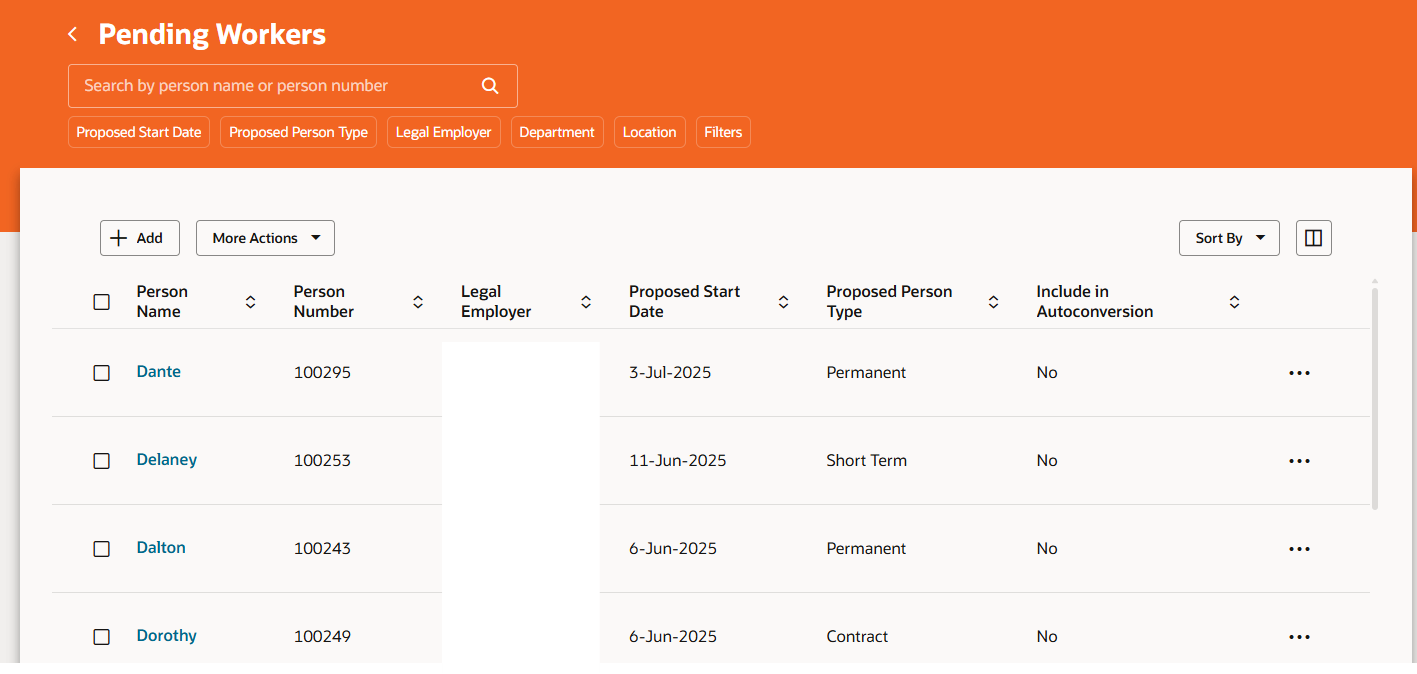
Task: Open the More Actions dropdown
Action: click(265, 238)
